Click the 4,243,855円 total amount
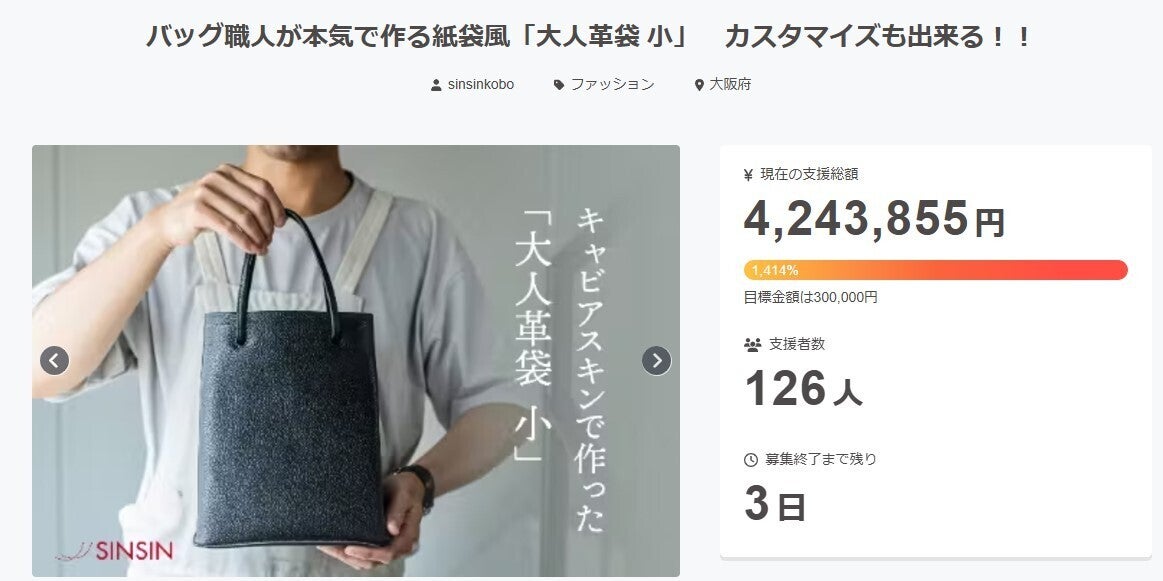Screen dimensions: 1163x581 point(874,219)
